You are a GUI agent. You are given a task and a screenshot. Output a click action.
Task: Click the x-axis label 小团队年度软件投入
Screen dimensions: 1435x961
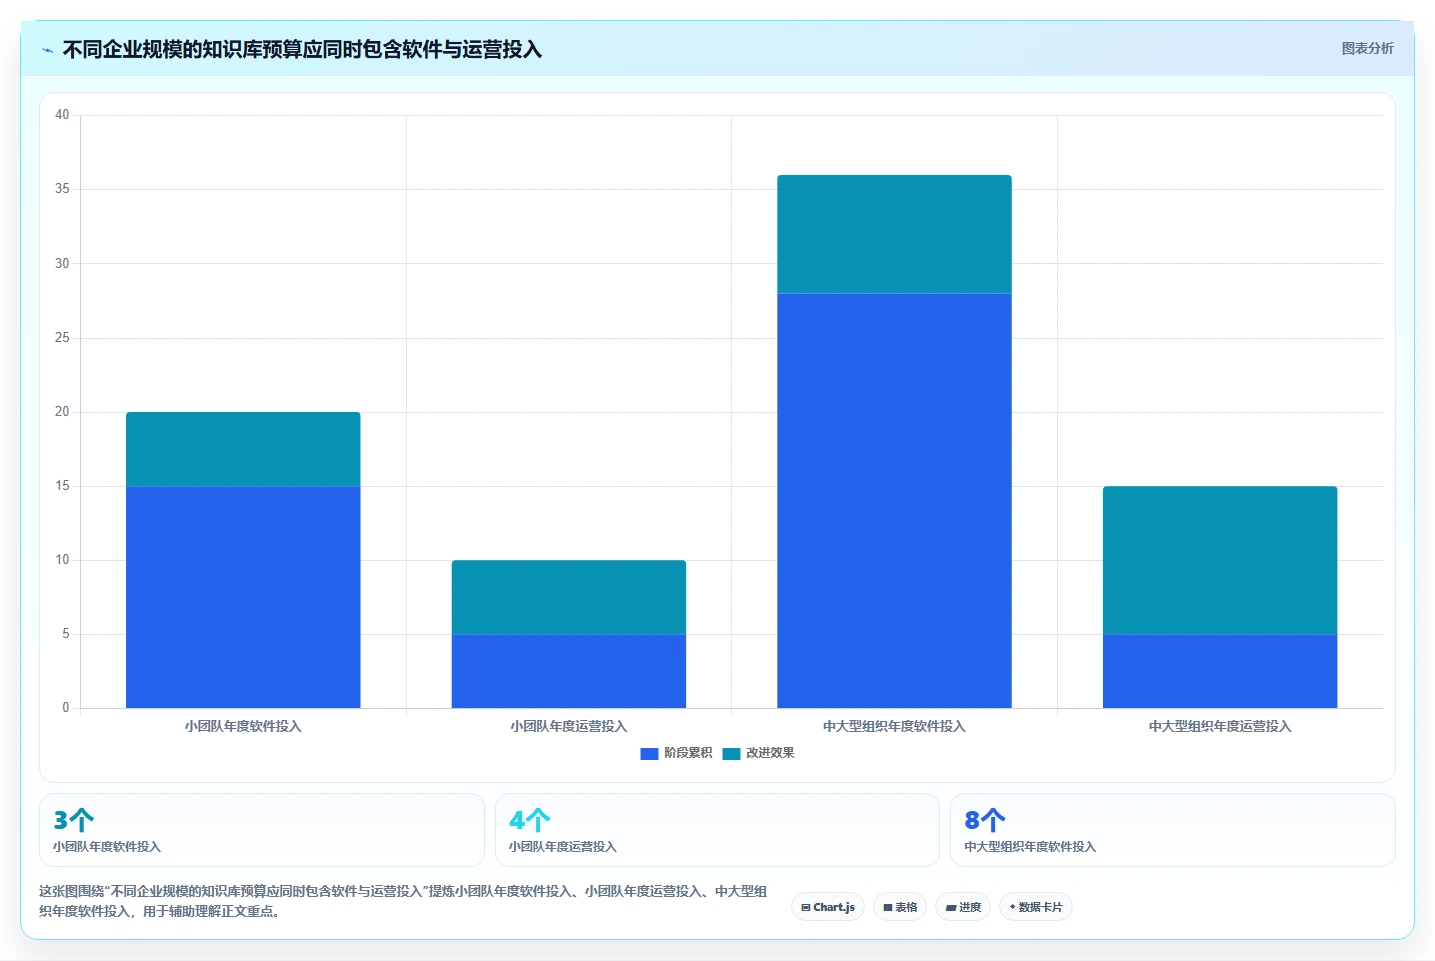point(243,727)
